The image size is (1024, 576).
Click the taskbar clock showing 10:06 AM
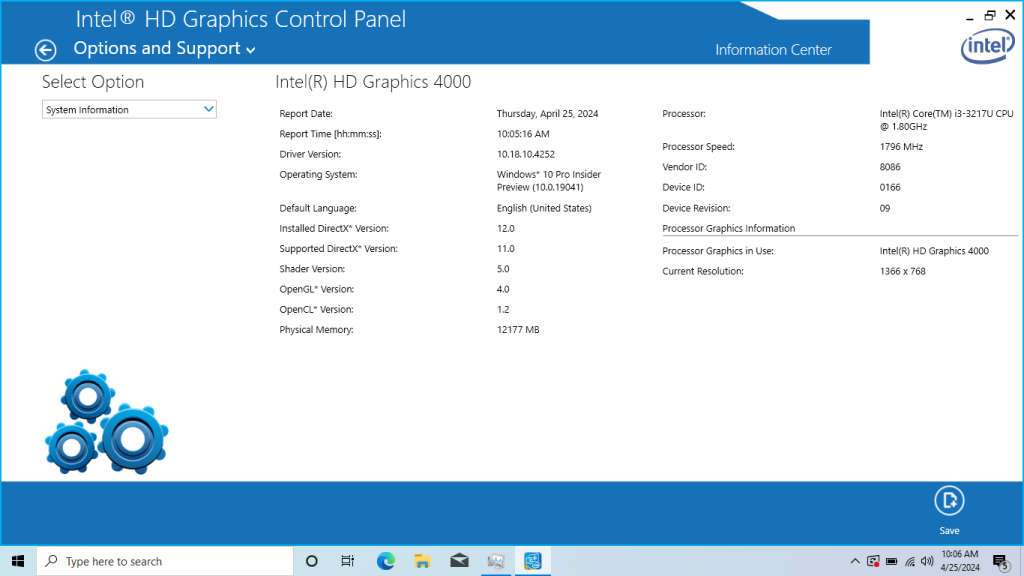(x=960, y=561)
